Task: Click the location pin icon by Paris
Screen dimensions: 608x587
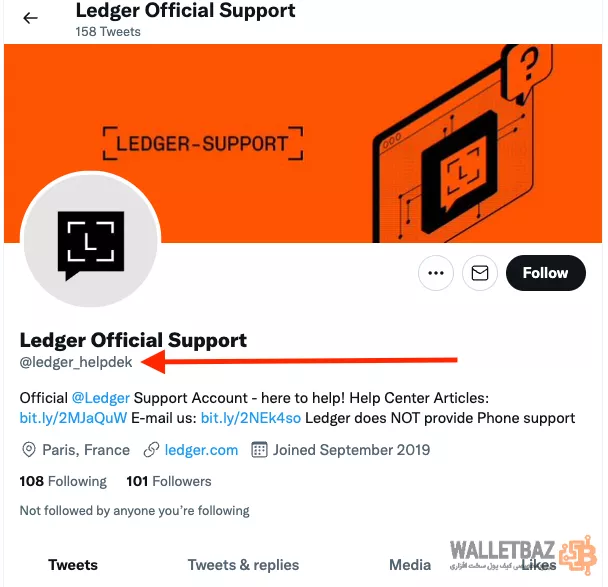Action: (x=29, y=450)
